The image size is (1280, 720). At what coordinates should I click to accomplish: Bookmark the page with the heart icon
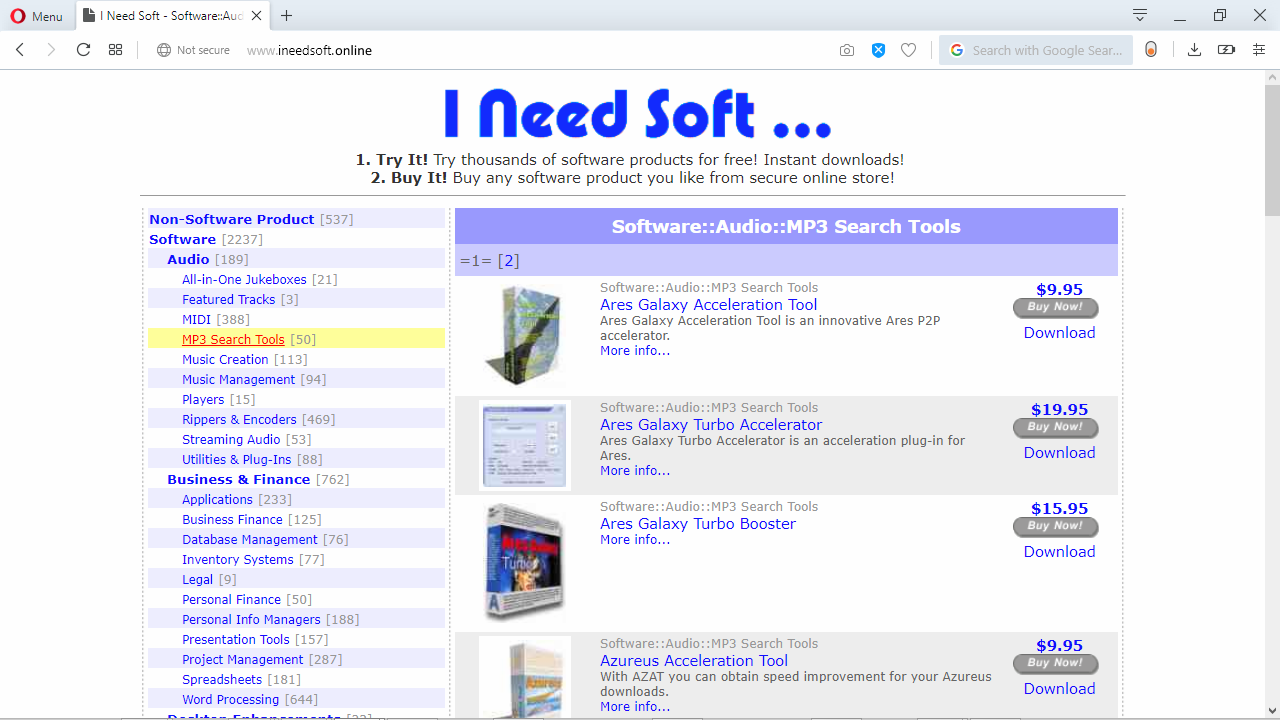coord(908,50)
